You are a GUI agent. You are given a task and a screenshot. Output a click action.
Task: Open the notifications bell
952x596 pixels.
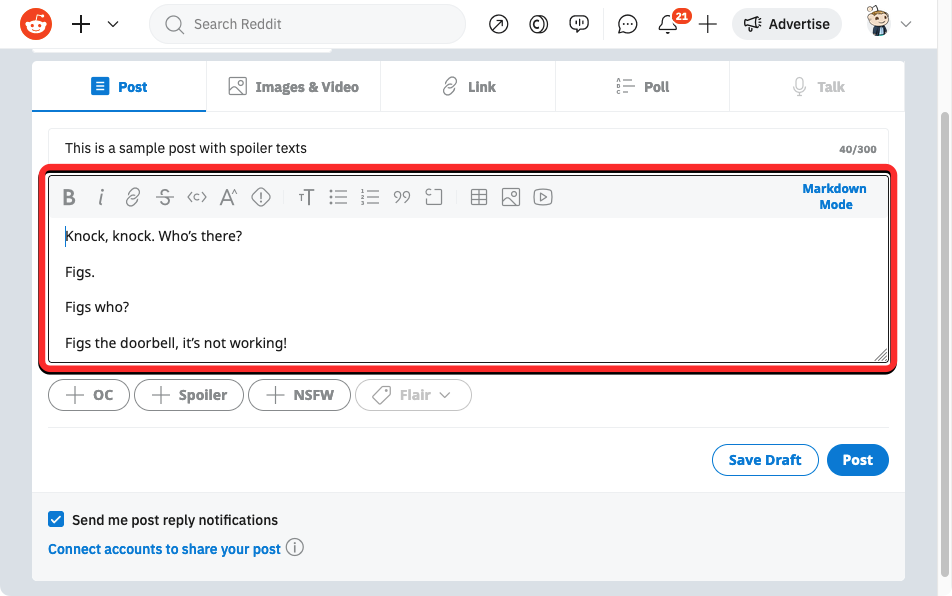click(668, 24)
